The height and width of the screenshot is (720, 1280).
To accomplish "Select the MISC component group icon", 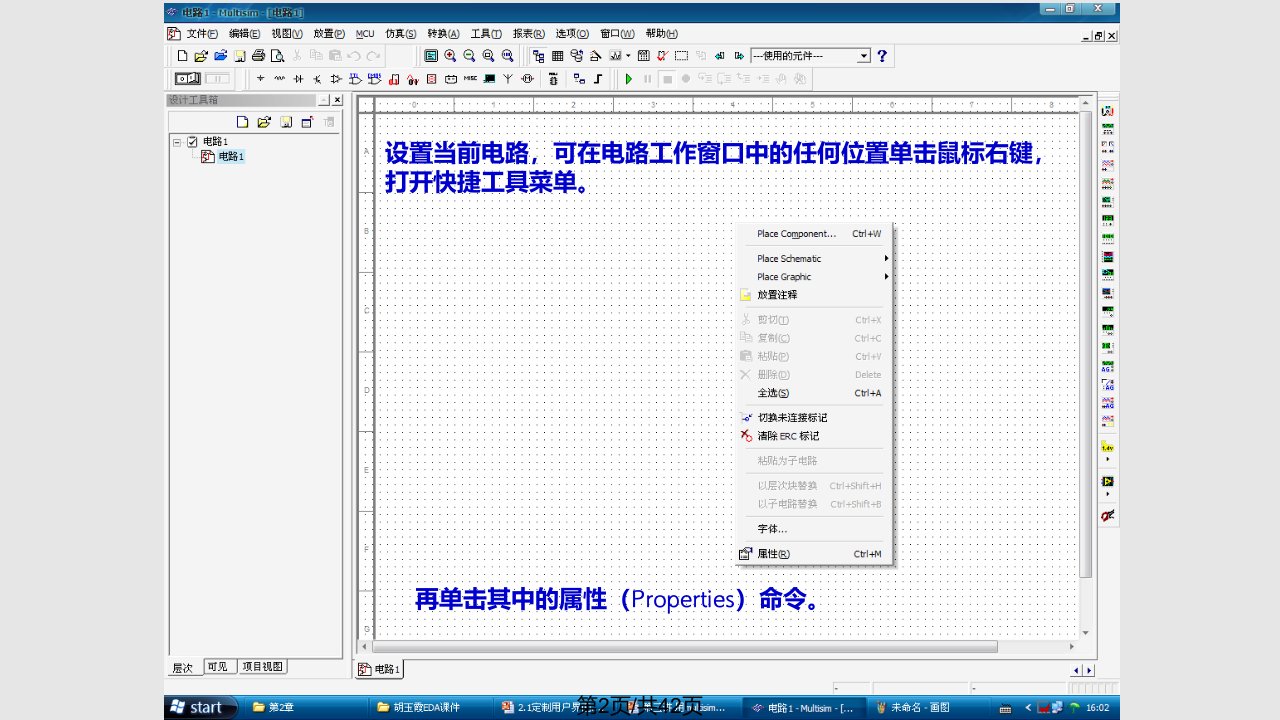I will pos(470,78).
